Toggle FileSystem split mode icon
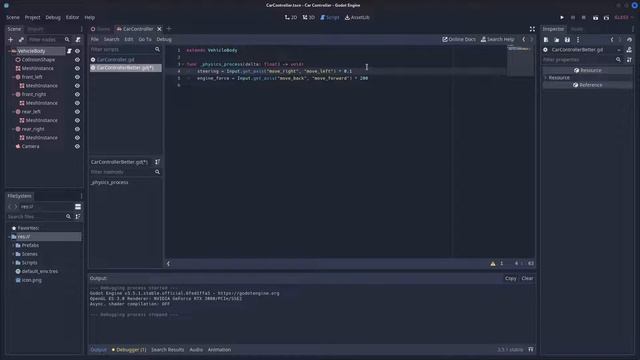Viewport: 640px width, 360px height. [x=78, y=207]
